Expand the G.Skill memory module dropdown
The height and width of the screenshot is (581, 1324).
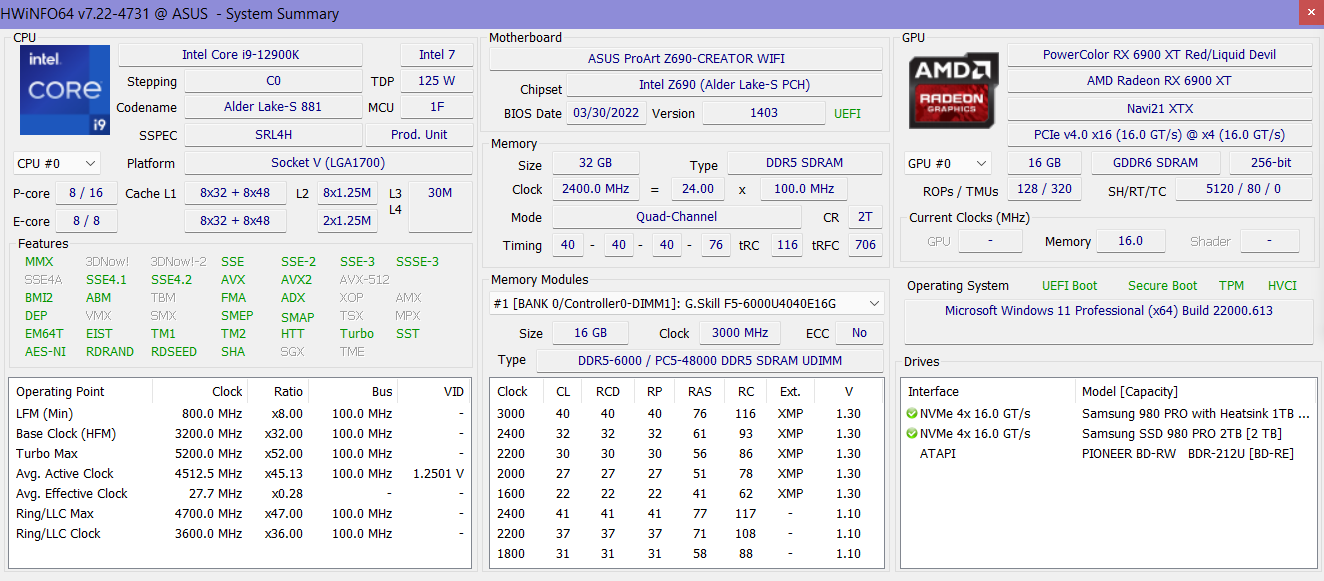coord(687,303)
